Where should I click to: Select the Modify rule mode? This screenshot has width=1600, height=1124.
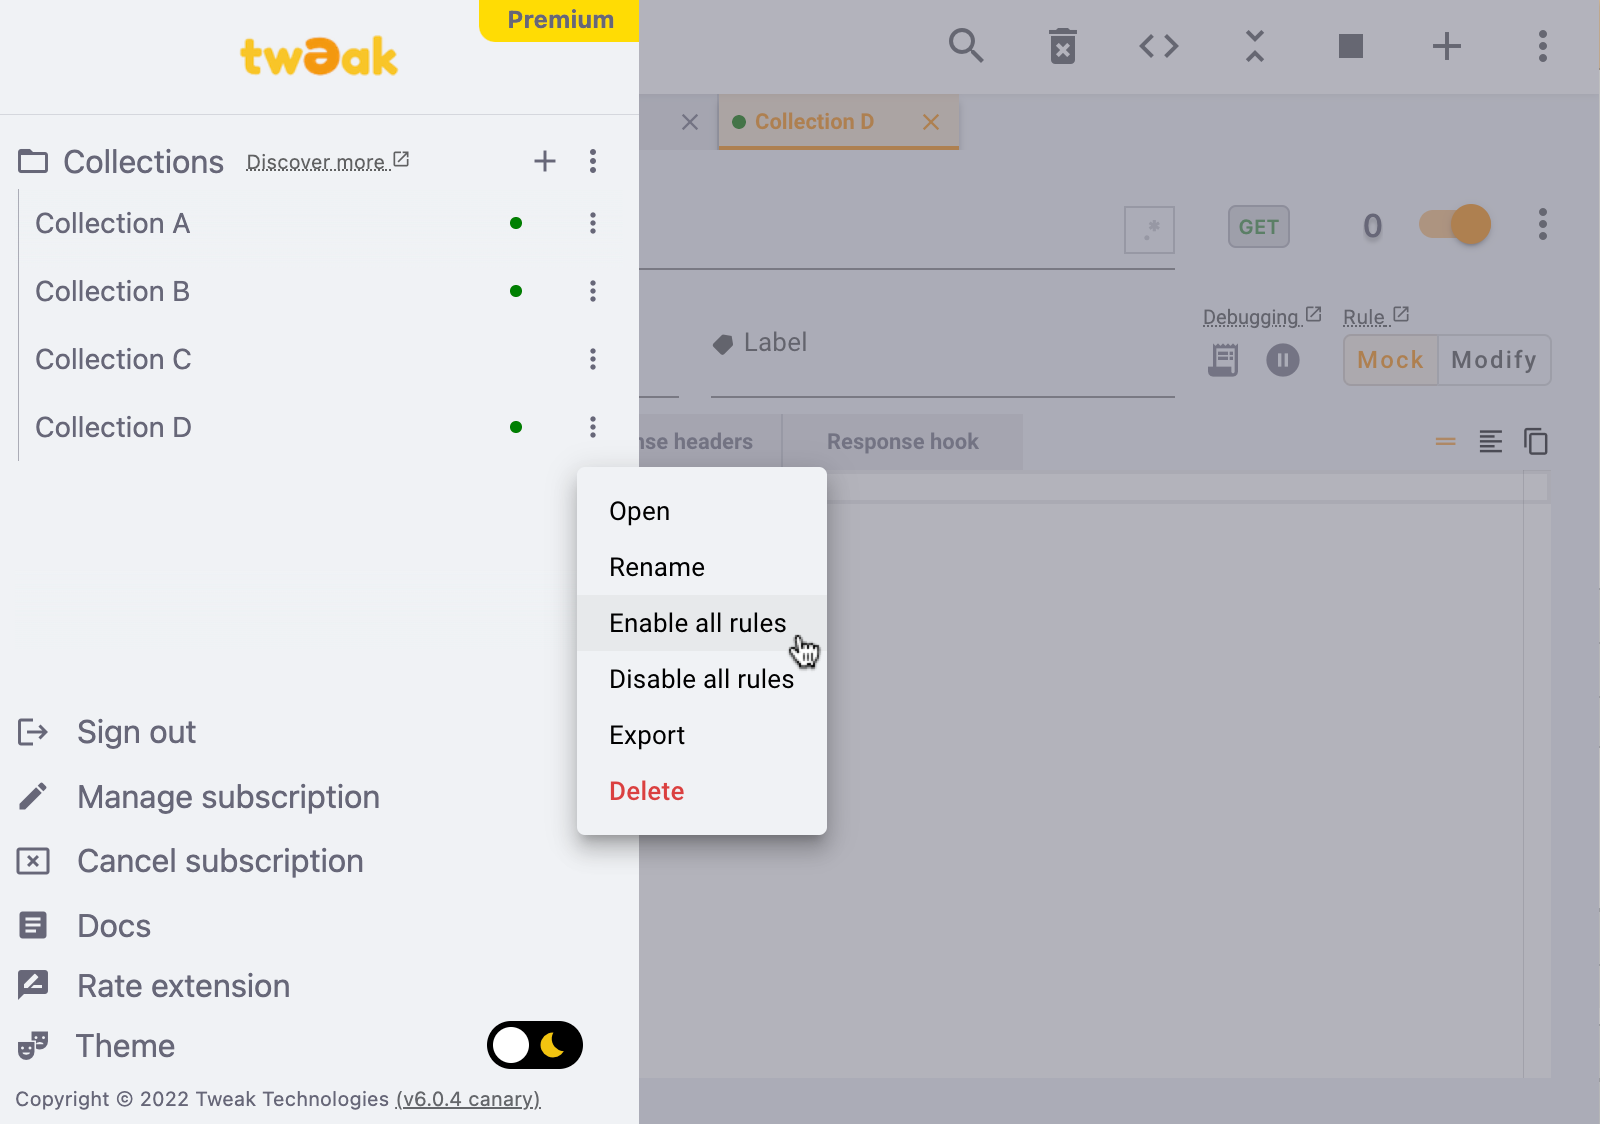(x=1493, y=360)
